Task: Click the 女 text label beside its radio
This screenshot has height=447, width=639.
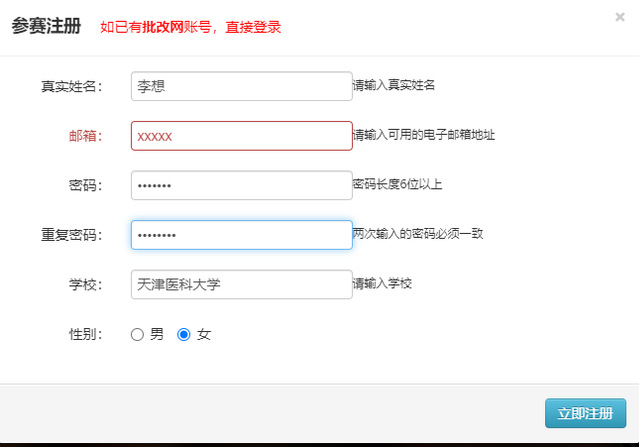Action: click(204, 335)
